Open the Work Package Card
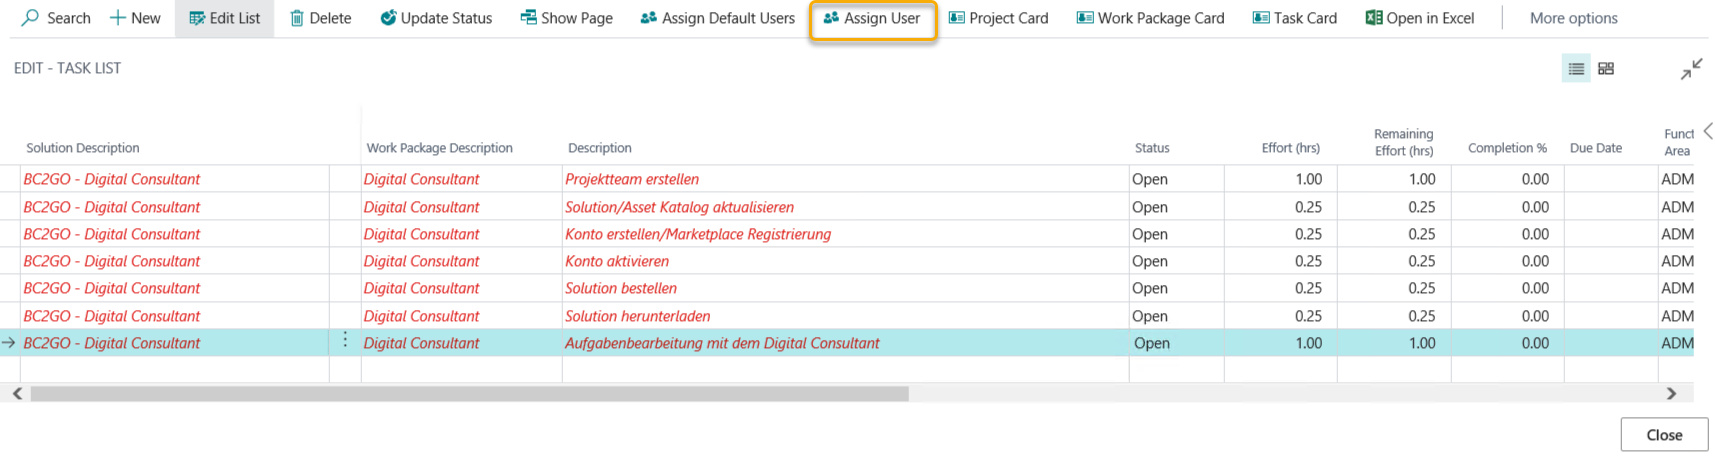Viewport: 1715px width, 460px height. [1150, 18]
